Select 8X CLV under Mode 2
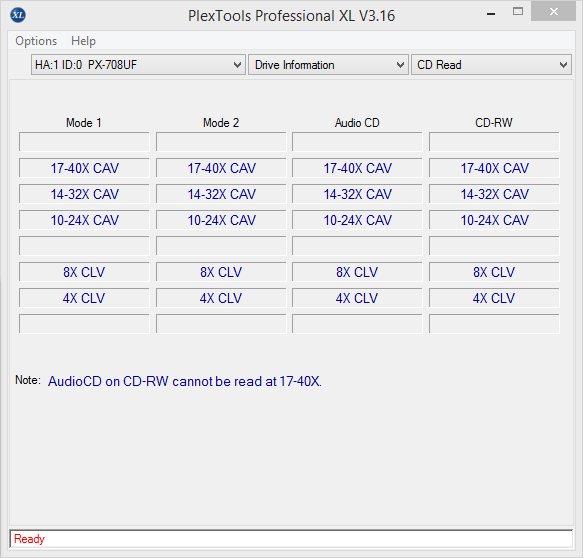 pos(221,272)
